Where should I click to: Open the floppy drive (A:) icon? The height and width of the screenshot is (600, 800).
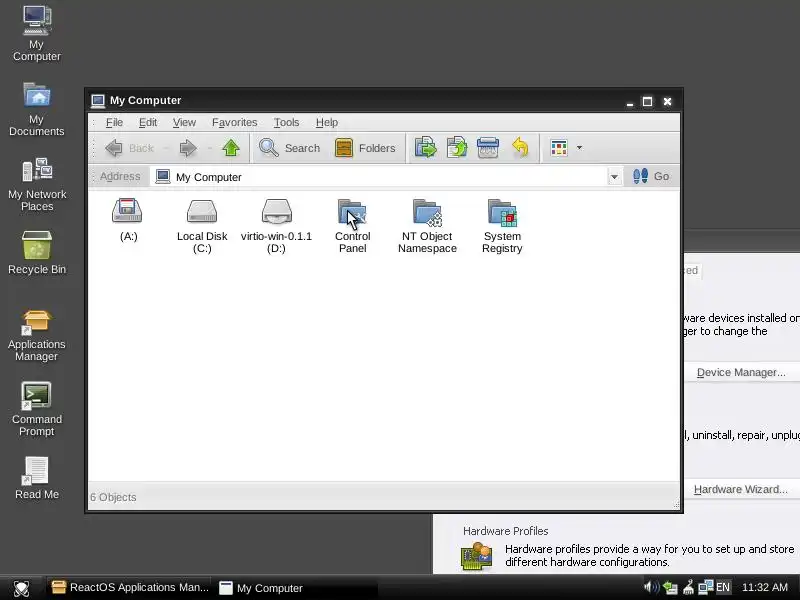(128, 220)
